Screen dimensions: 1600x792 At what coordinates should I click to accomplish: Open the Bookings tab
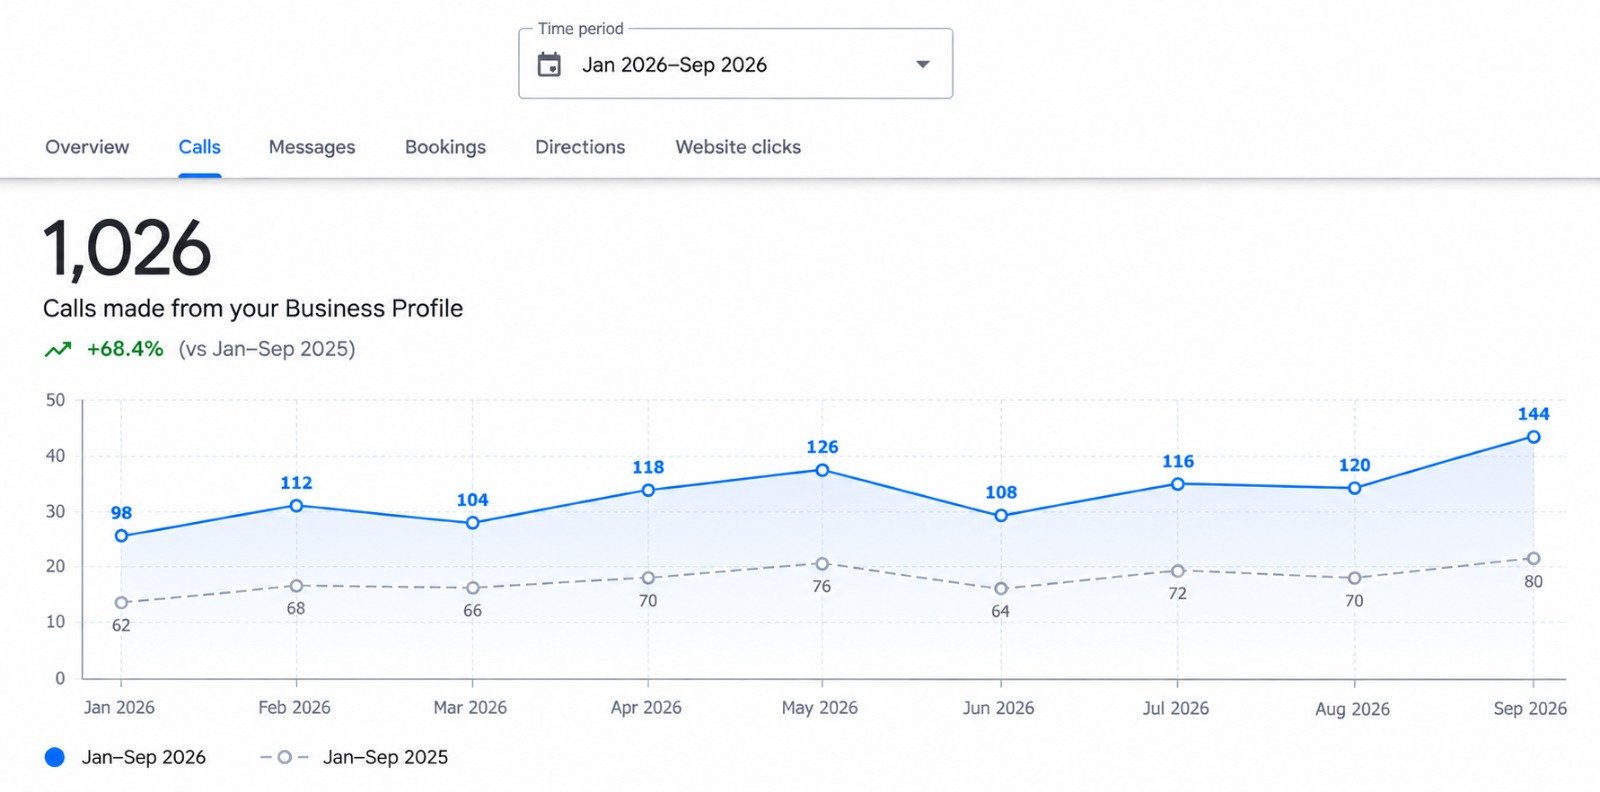click(x=445, y=147)
